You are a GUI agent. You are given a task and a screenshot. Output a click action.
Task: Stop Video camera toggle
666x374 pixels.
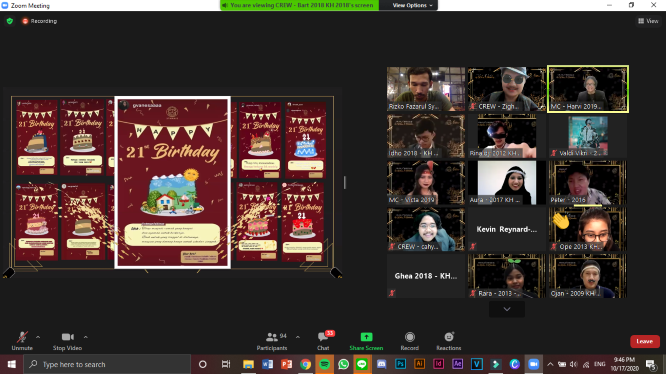(x=67, y=341)
